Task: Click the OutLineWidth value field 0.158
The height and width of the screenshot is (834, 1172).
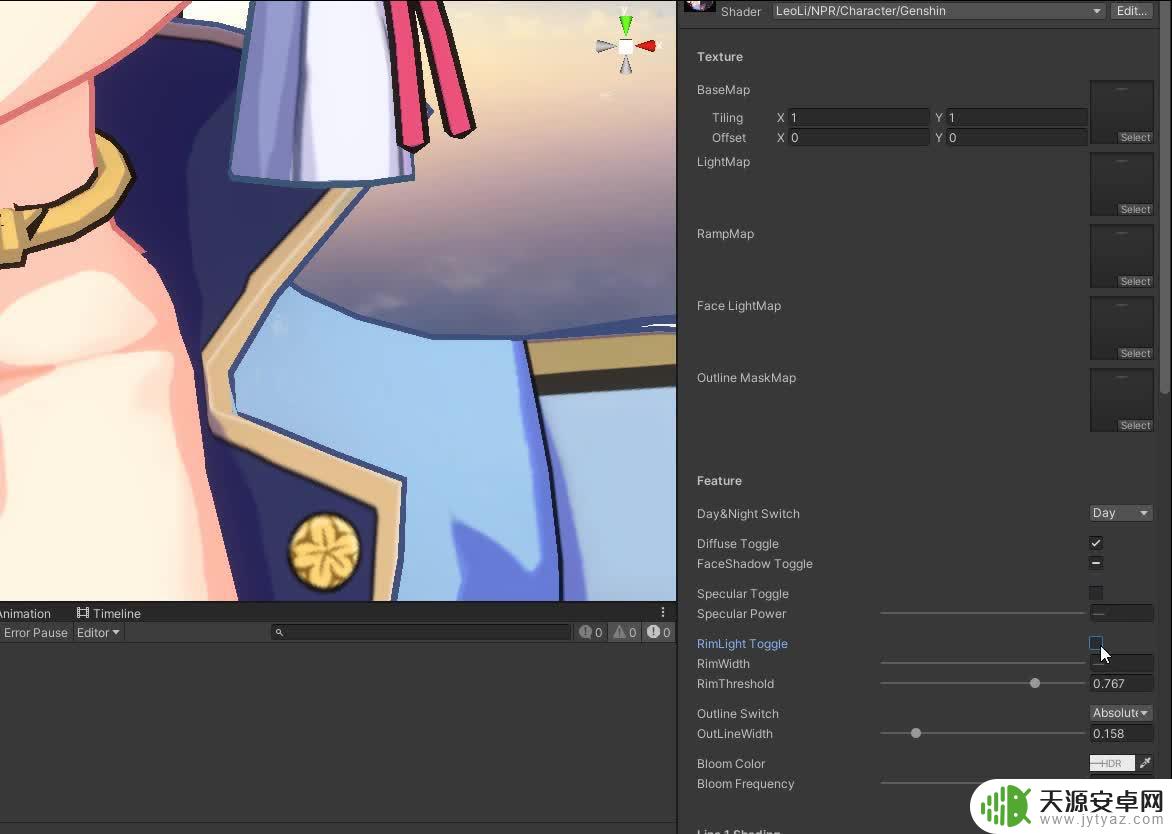Action: (1120, 733)
